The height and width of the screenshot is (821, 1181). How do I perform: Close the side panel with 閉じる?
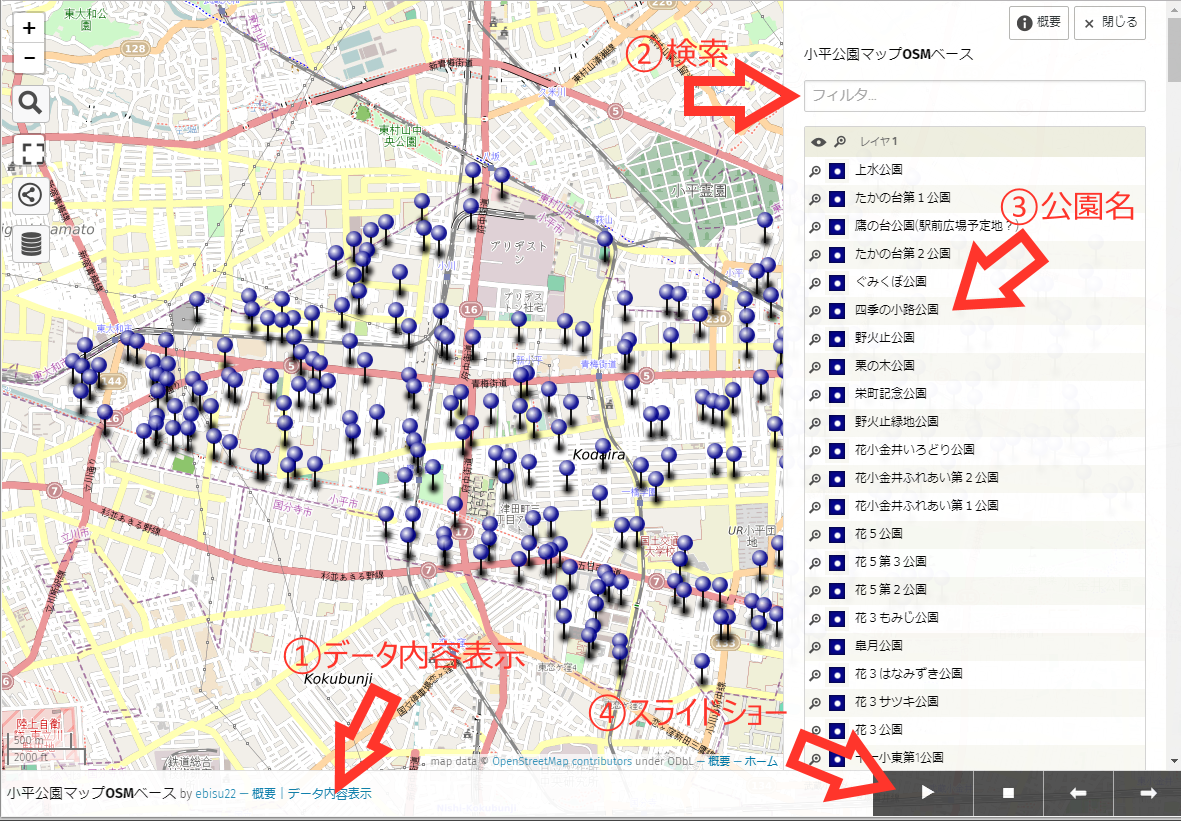click(x=1109, y=23)
